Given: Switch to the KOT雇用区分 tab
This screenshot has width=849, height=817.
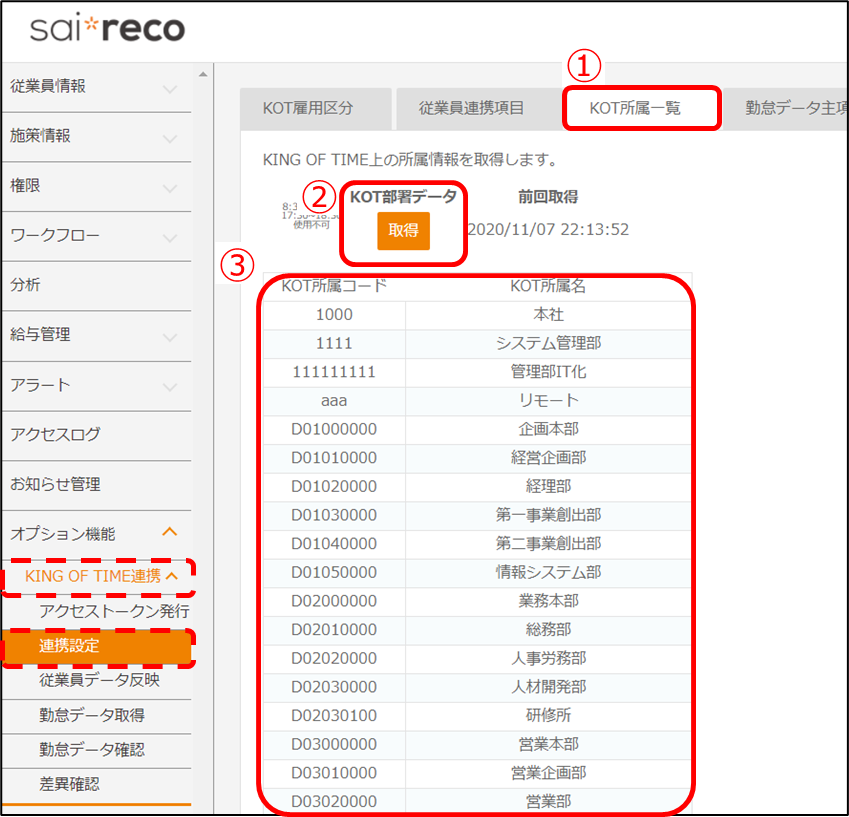Looking at the screenshot, I should (316, 108).
